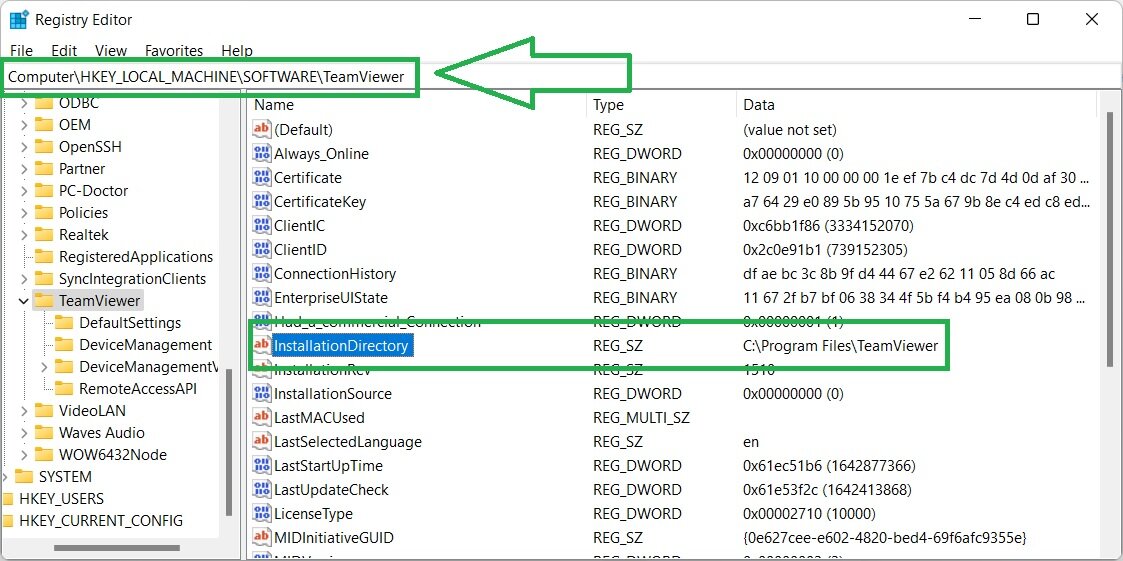
Task: Click the LicenseType DWORD value icon
Action: pyautogui.click(x=261, y=514)
